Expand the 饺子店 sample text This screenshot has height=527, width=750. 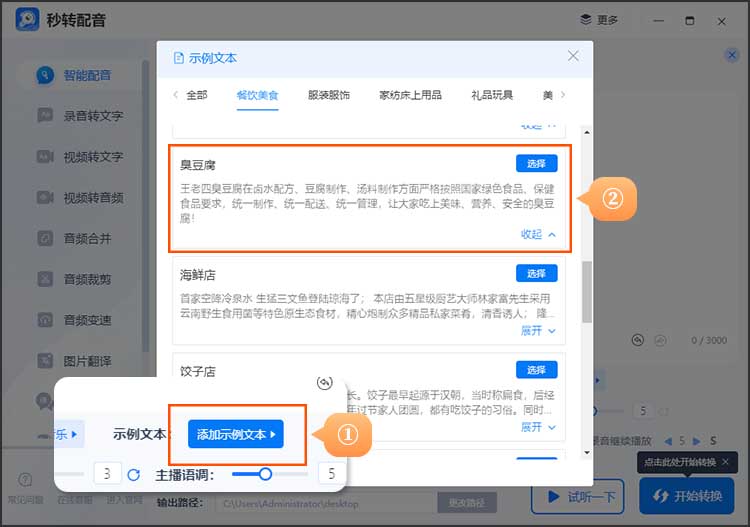coord(538,427)
